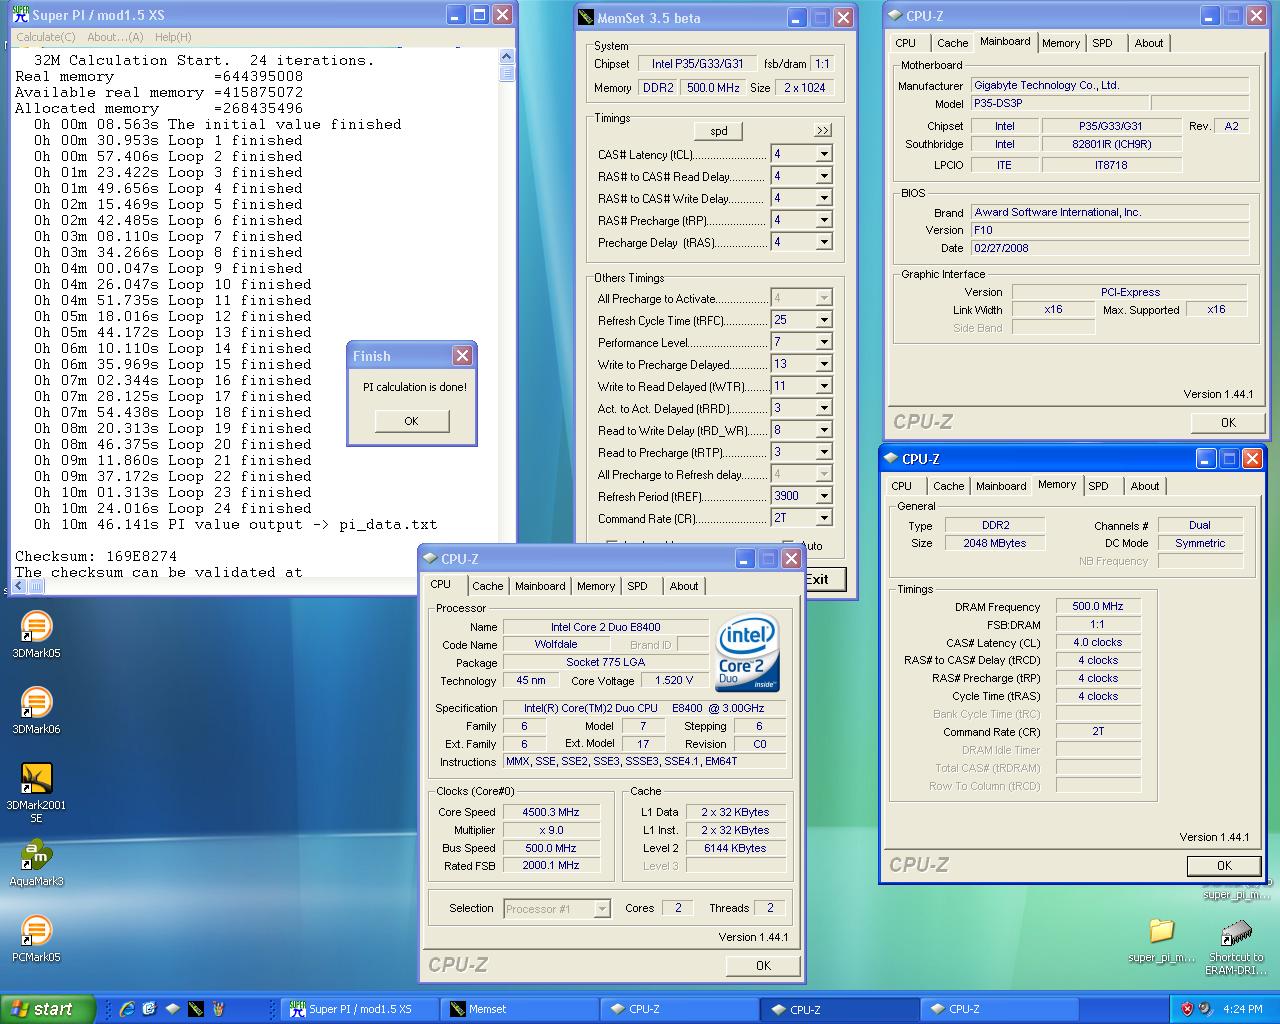Click the Super PI title bar icon
This screenshot has width=1280, height=1024.
click(x=20, y=15)
